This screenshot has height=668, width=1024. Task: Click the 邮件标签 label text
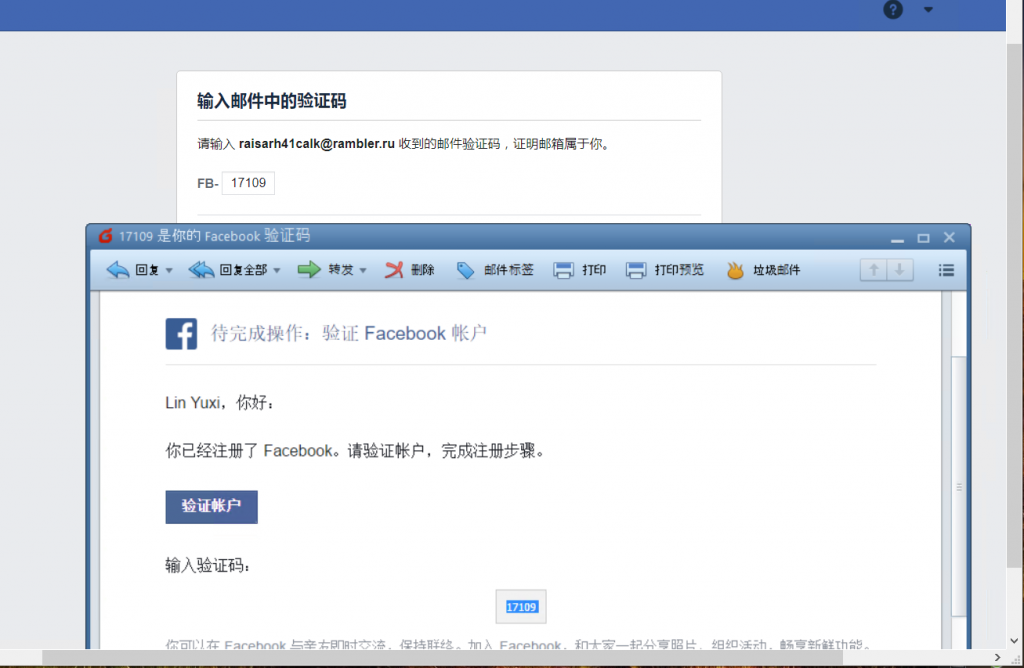tap(509, 270)
